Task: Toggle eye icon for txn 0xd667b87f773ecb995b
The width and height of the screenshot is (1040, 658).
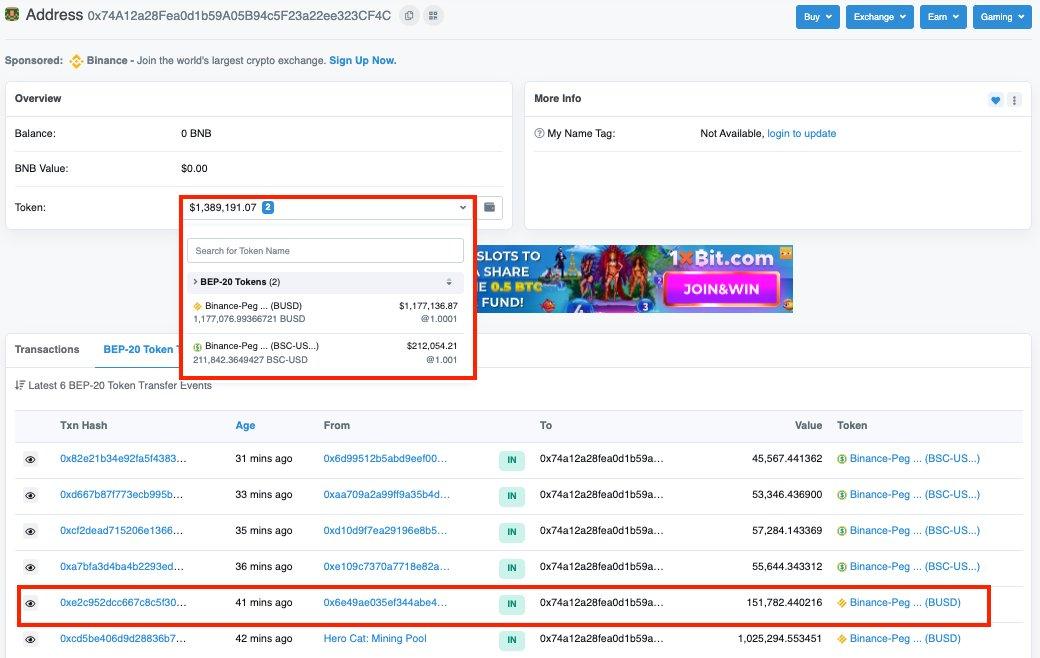Action: pyautogui.click(x=31, y=495)
